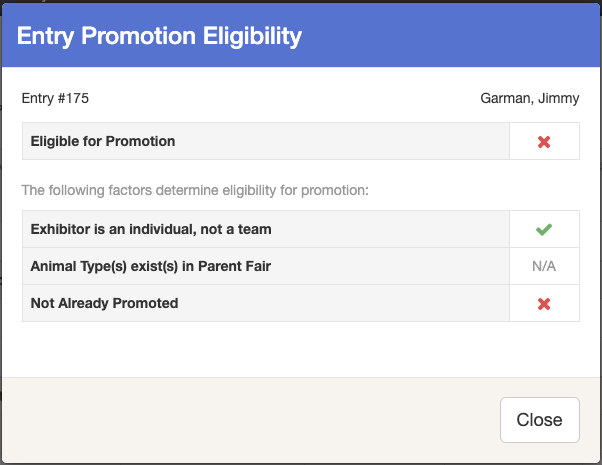Select the Not Already Promoted label

(x=105, y=302)
